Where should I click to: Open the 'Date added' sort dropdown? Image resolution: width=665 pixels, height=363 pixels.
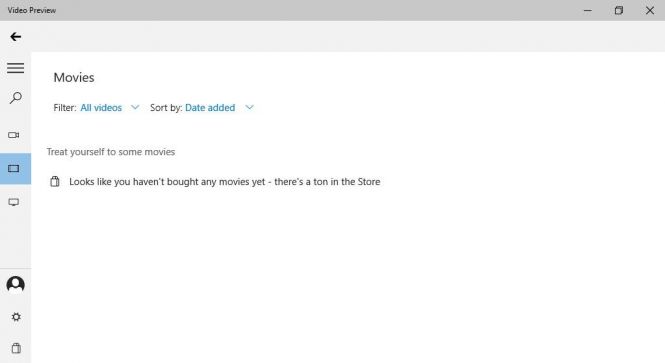[210, 108]
